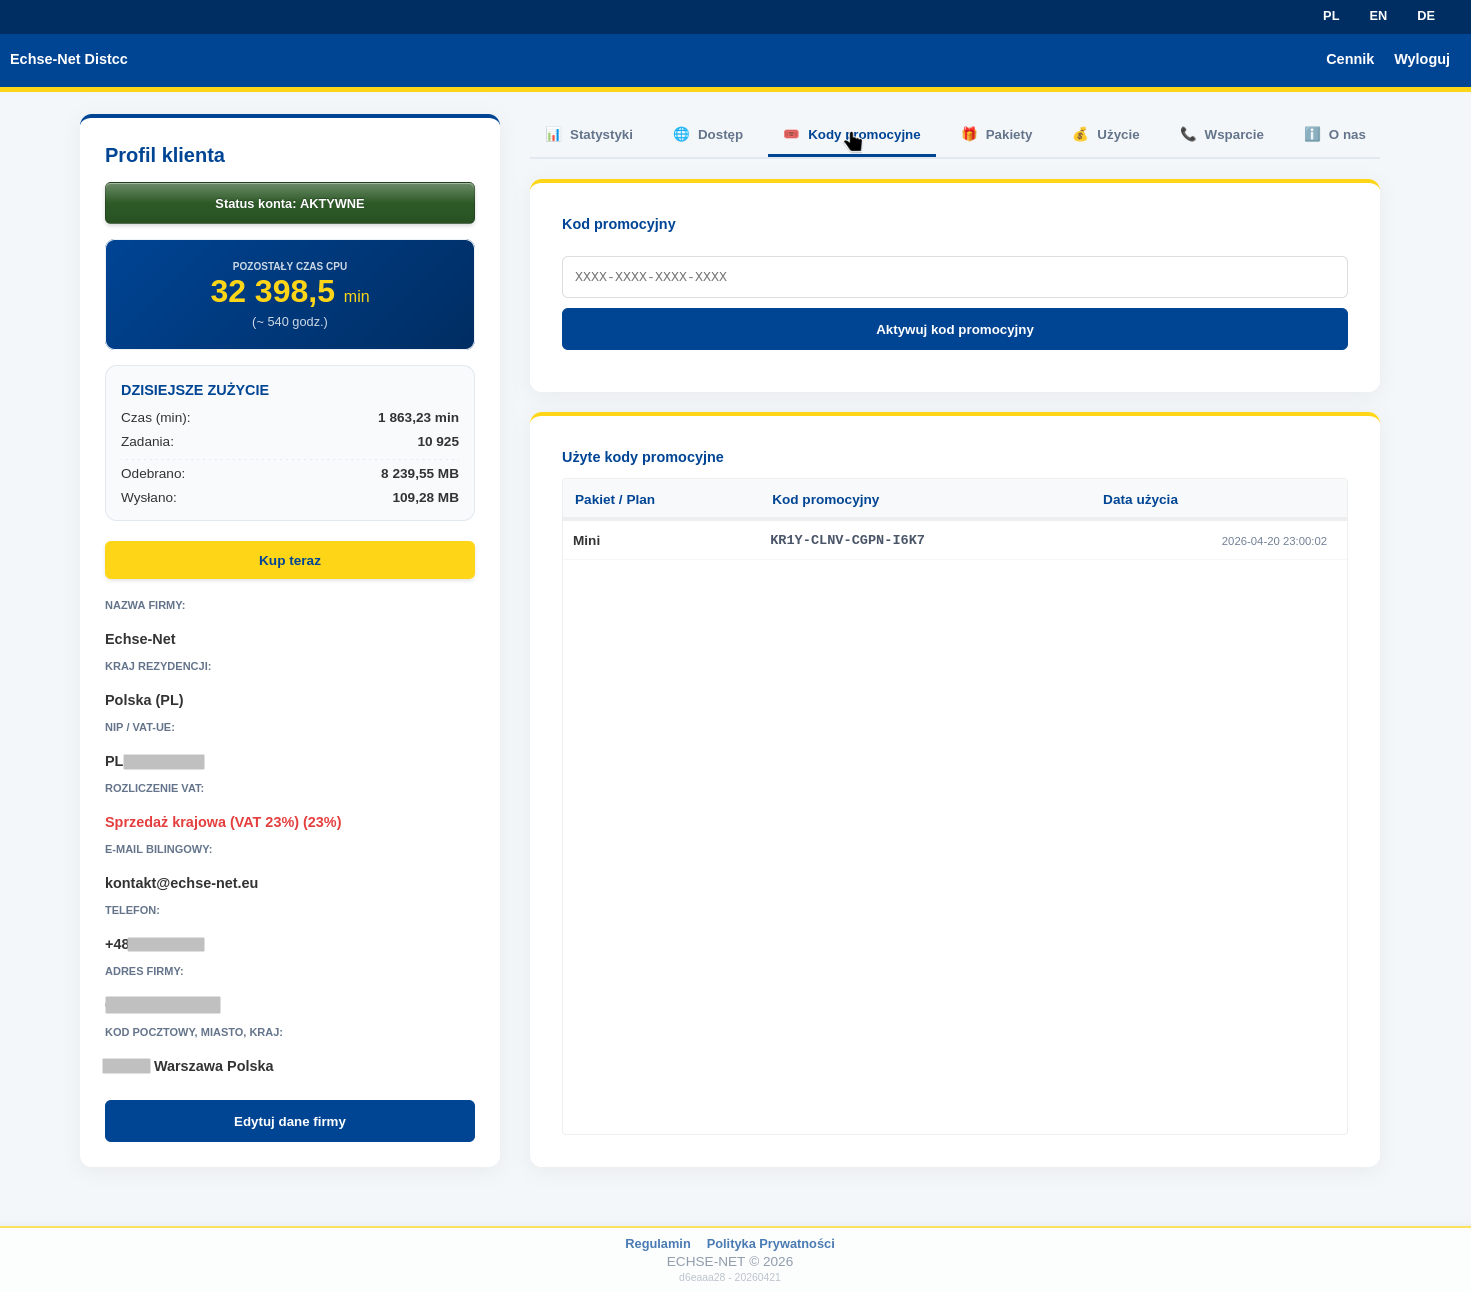This screenshot has height=1292, width=1471.
Task: Switch language to DE
Action: (x=1426, y=16)
